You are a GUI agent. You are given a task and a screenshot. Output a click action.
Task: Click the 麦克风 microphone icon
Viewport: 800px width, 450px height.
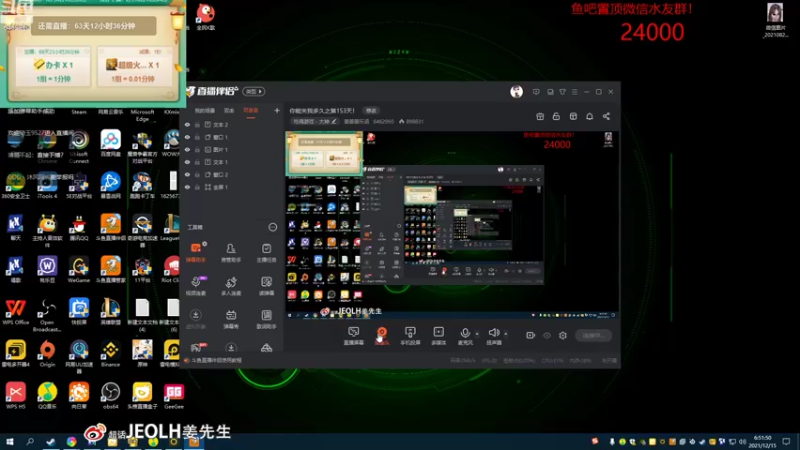pos(465,336)
